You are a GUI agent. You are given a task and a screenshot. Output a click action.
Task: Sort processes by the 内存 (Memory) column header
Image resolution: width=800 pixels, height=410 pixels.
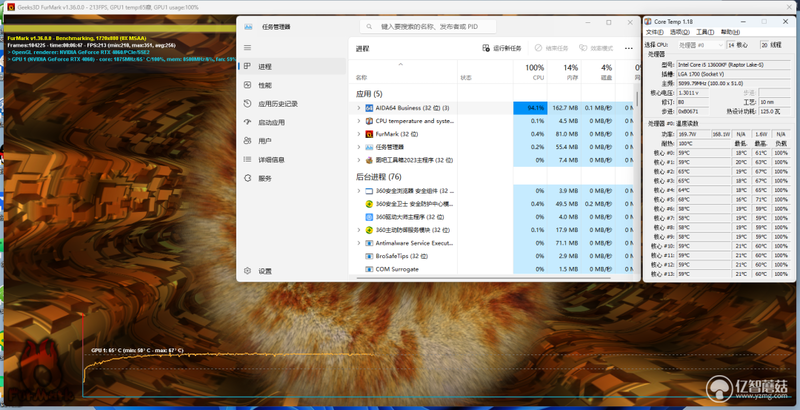pos(564,72)
